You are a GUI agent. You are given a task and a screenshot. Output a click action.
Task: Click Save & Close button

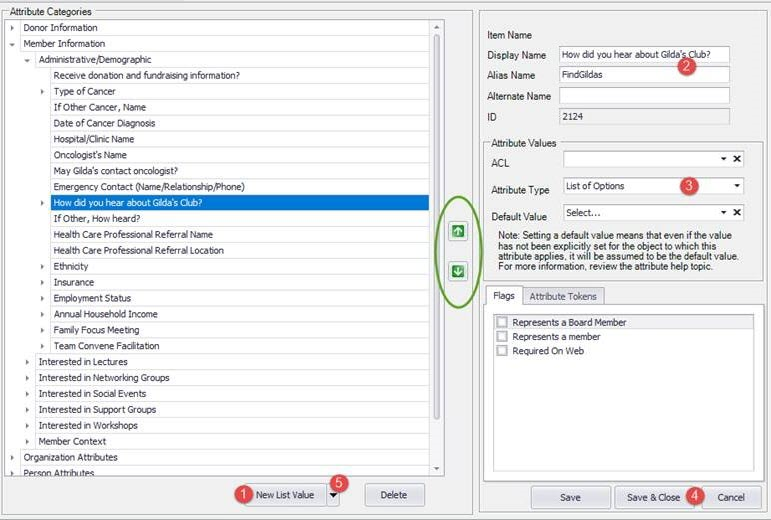pyautogui.click(x=653, y=497)
